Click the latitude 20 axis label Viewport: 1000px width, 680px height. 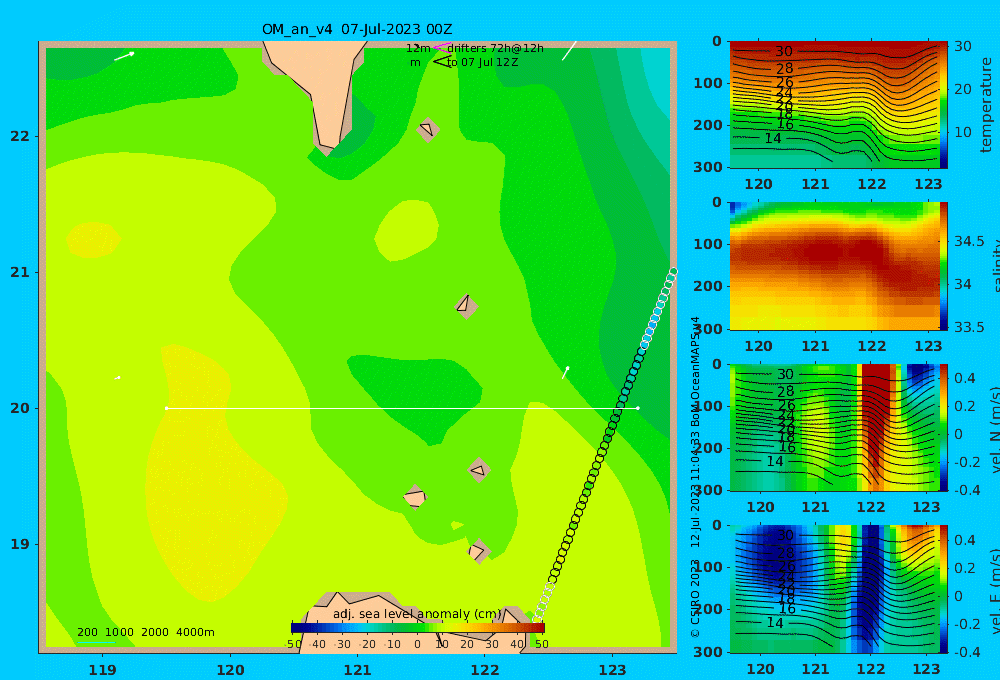coord(20,408)
